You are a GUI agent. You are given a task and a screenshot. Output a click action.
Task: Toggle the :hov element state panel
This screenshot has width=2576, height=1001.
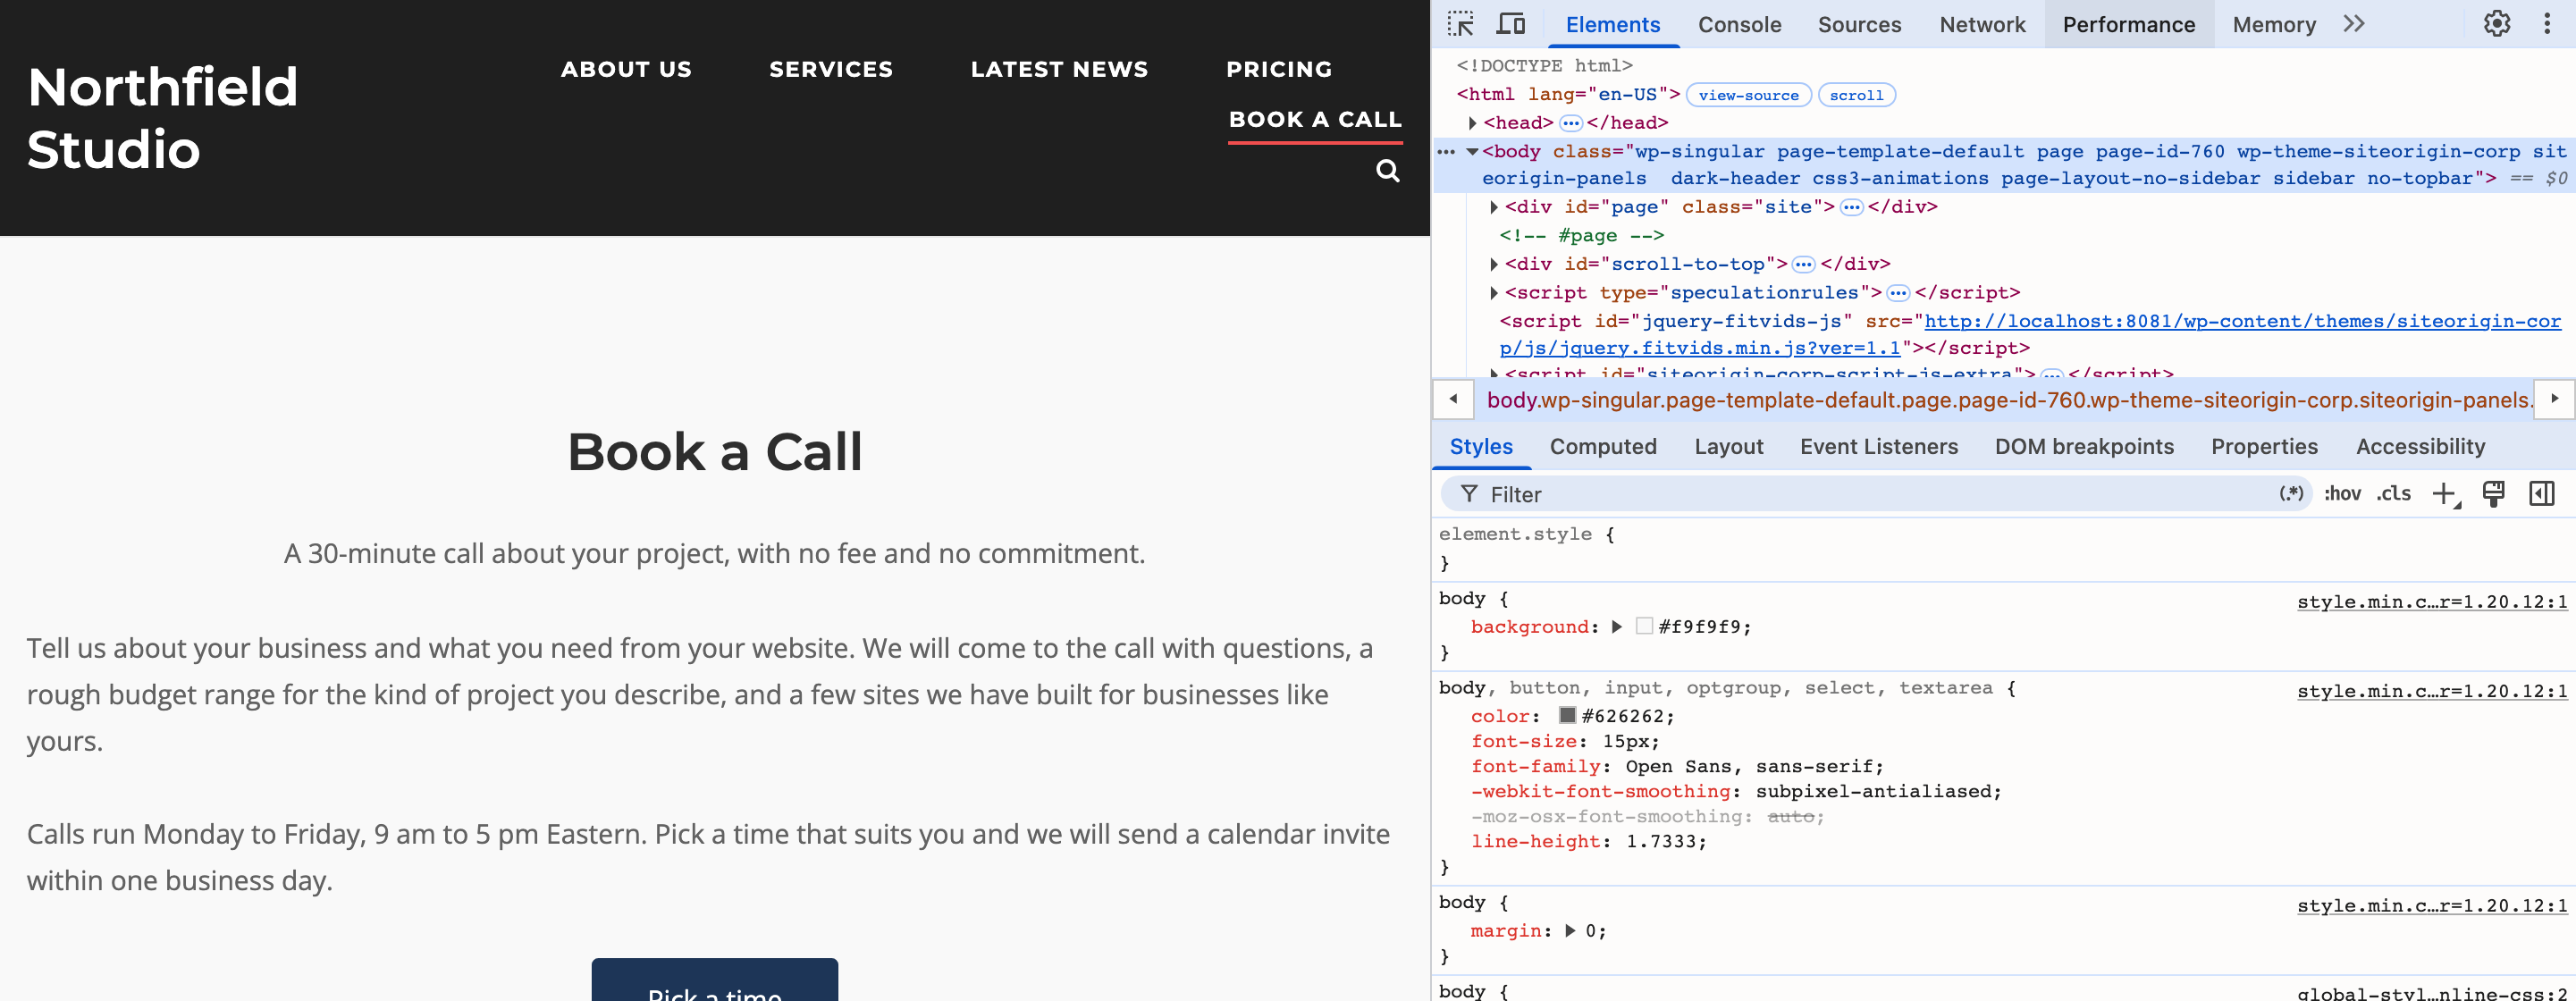pos(2342,494)
